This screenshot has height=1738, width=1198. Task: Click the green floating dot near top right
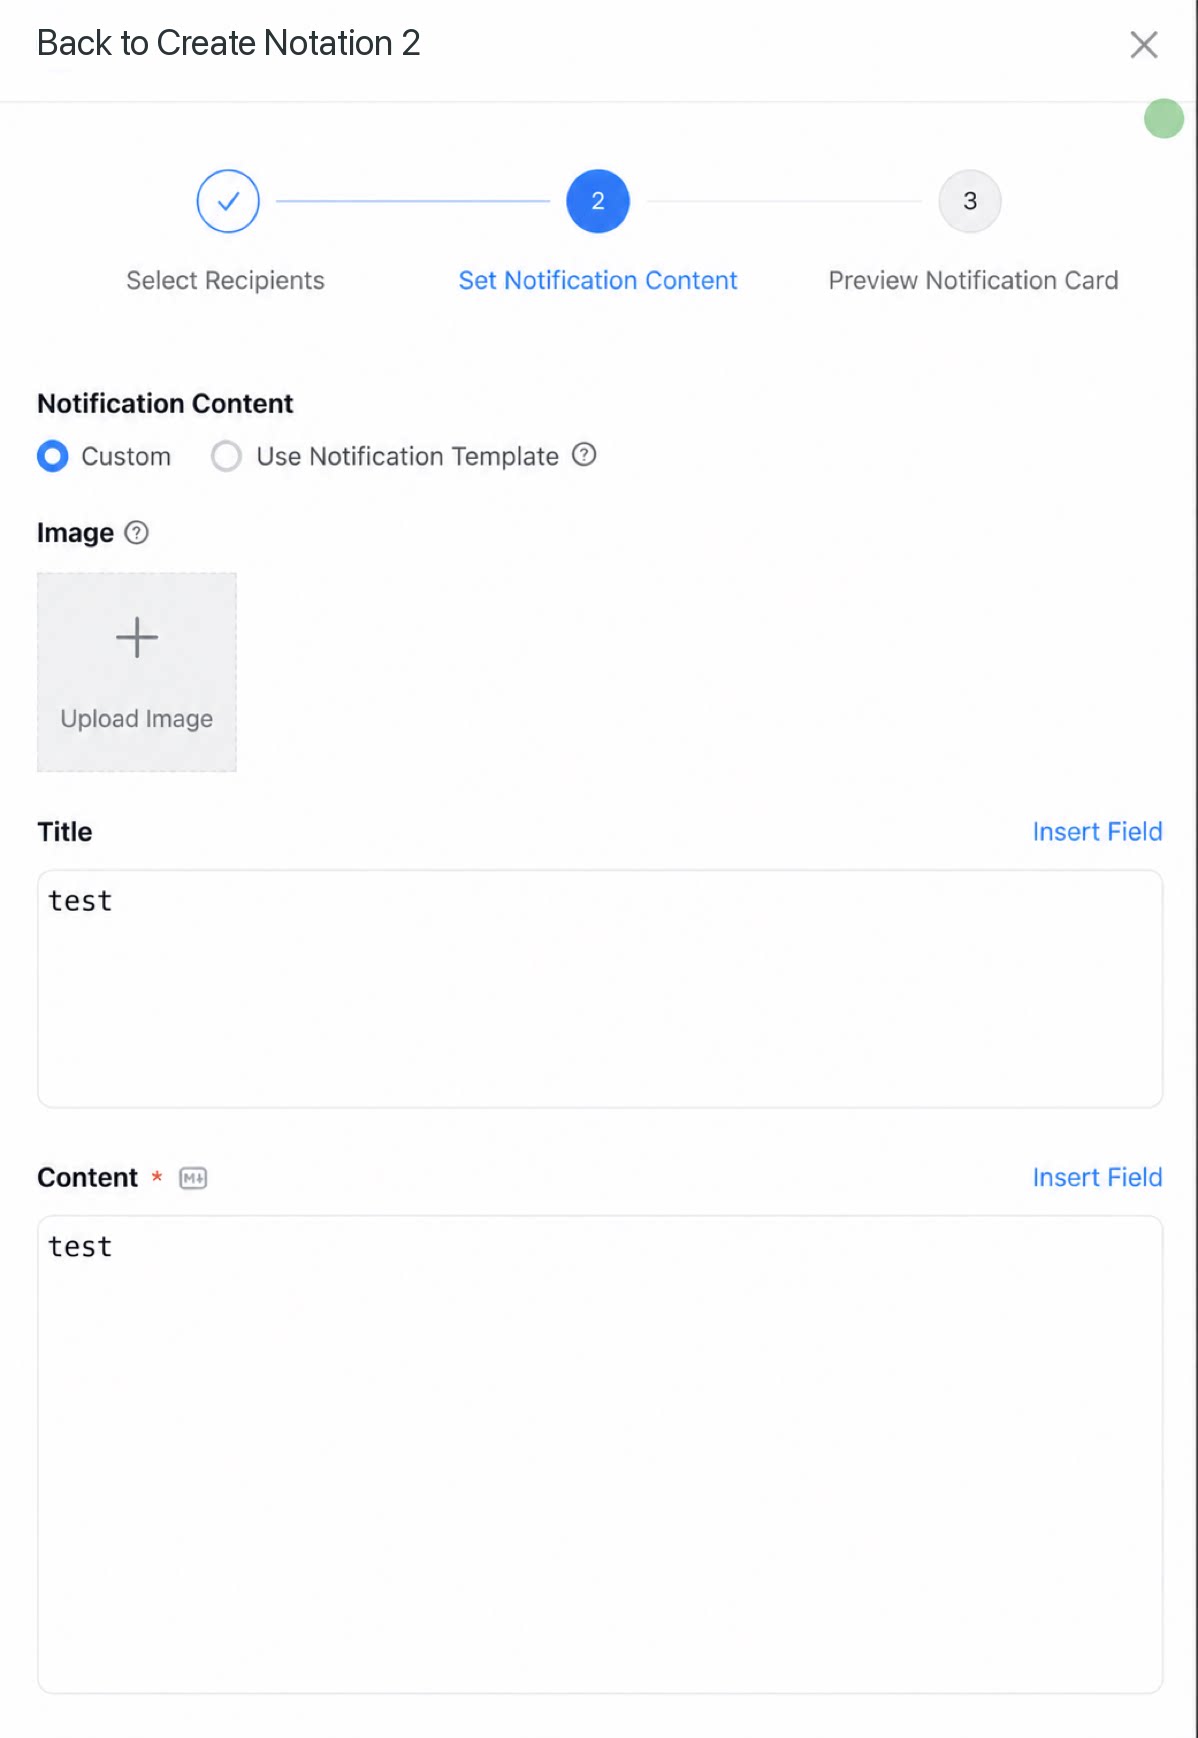pyautogui.click(x=1164, y=118)
